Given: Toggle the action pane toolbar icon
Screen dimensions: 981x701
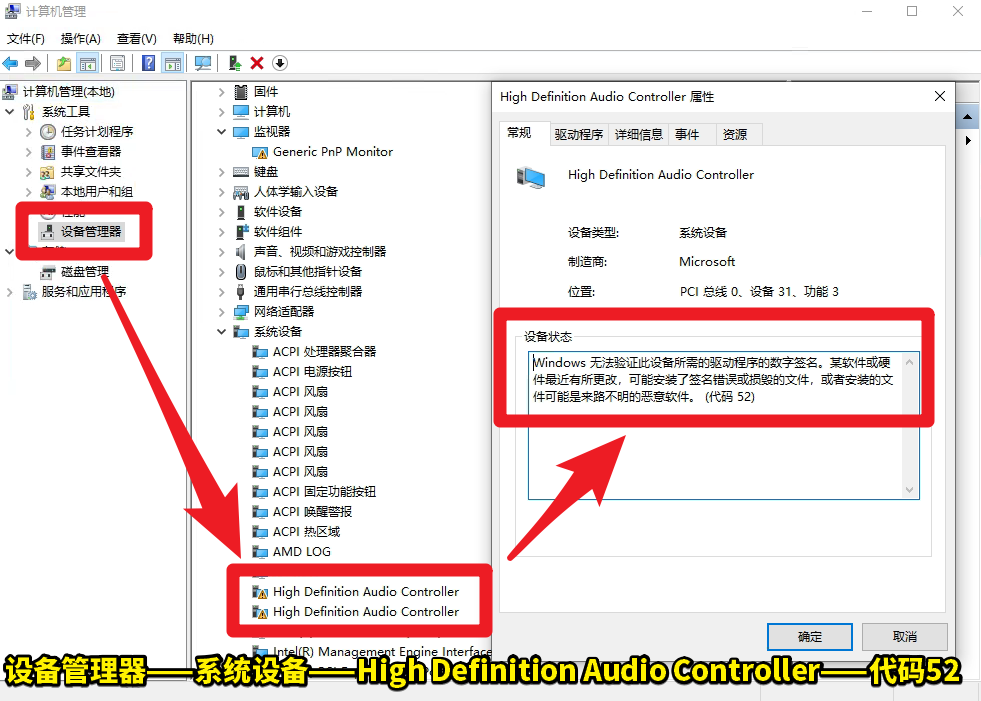Looking at the screenshot, I should (x=173, y=63).
